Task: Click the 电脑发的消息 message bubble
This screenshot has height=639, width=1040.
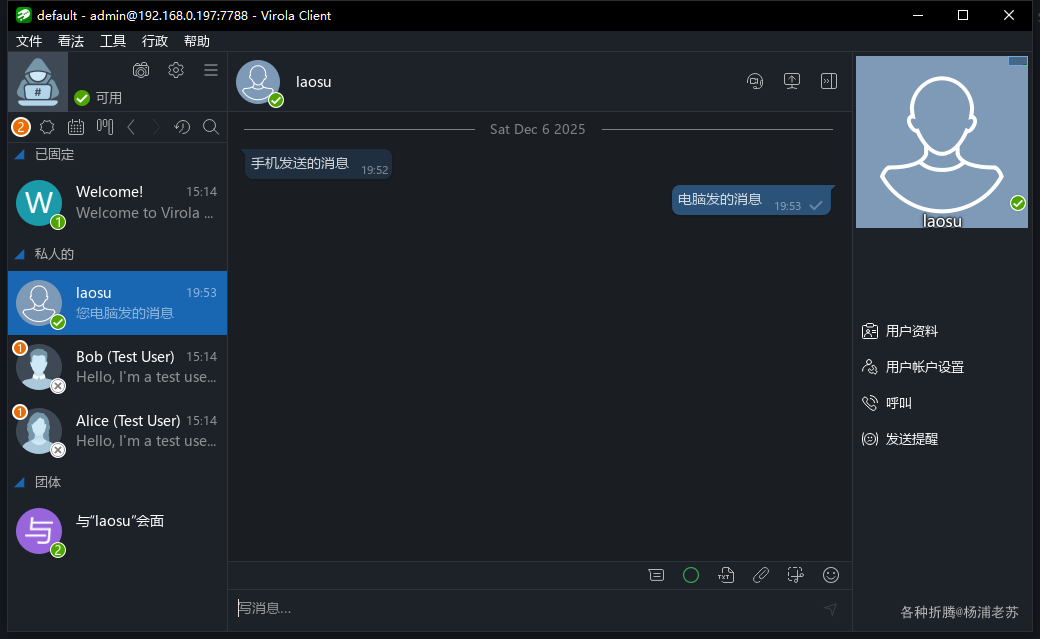Action: (751, 200)
